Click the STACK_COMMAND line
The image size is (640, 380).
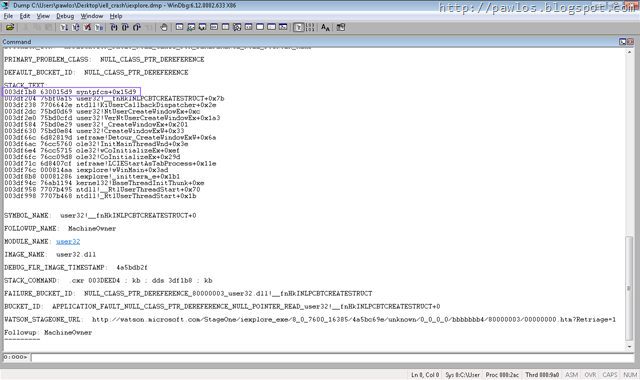pyautogui.click(x=108, y=280)
